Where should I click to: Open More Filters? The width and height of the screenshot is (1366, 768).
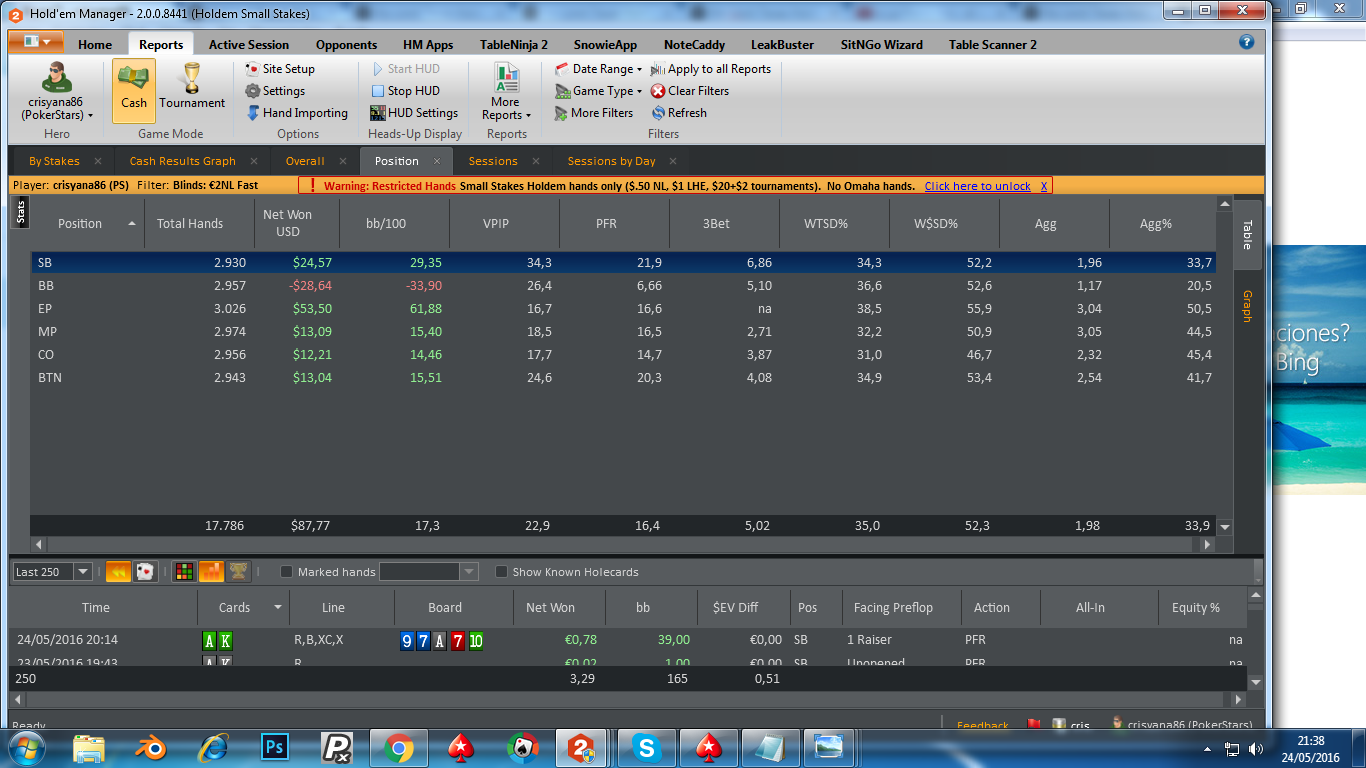click(594, 113)
